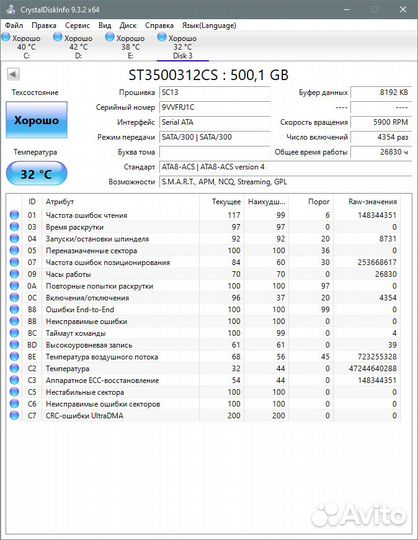The image size is (418, 540).
Task: Click raw value 723255328
Action: pos(377,356)
